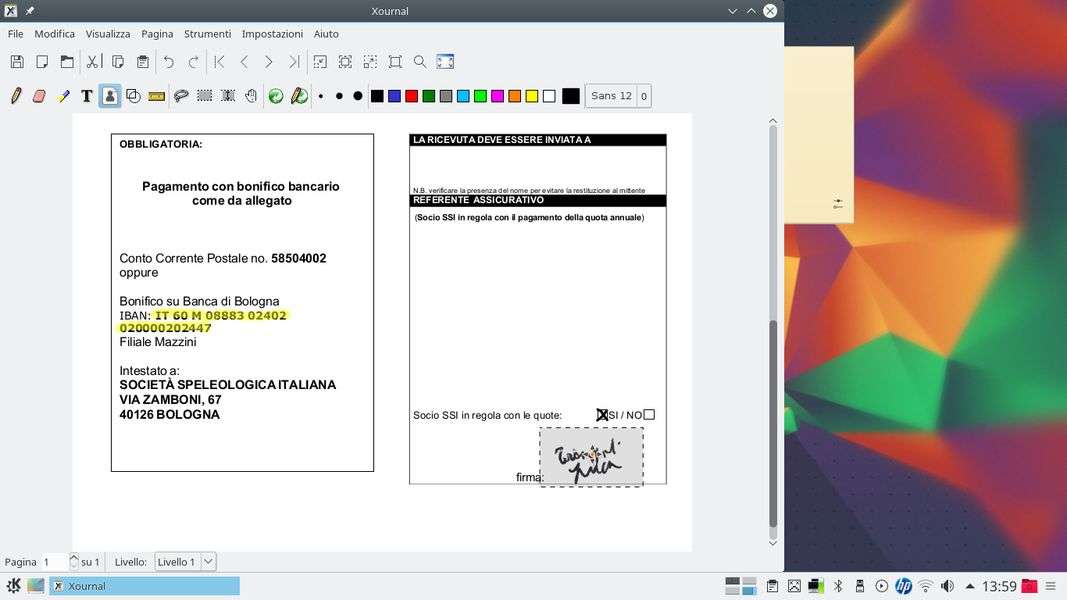Viewport: 1067px width, 600px height.
Task: Pick the red color swatch
Action: click(411, 96)
